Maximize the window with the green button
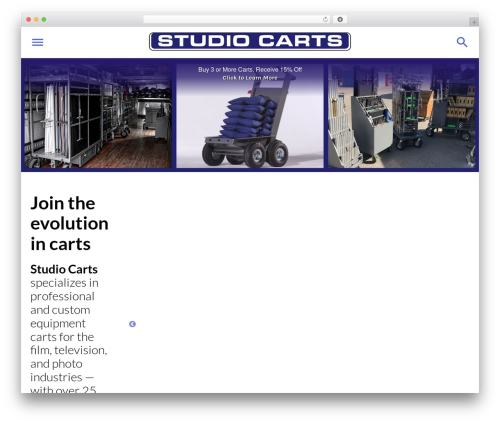Image resolution: width=500 pixels, height=423 pixels. tap(44, 20)
